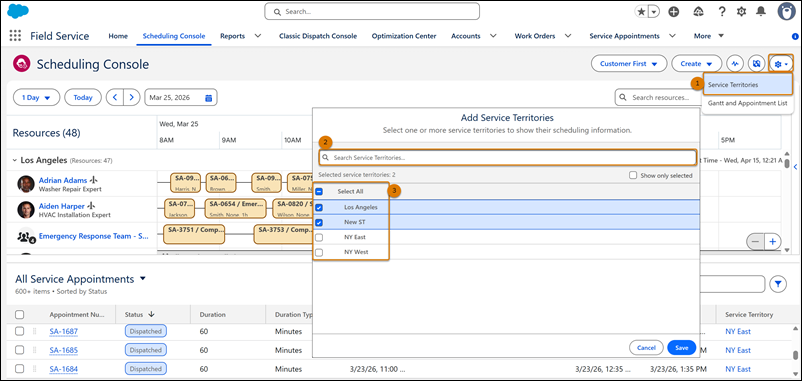The width and height of the screenshot is (802, 381).
Task: Save the selected service territories
Action: pyautogui.click(x=682, y=348)
